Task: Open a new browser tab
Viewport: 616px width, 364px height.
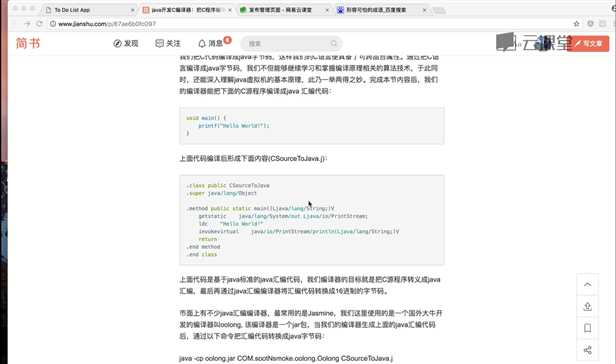Action: click(x=439, y=10)
